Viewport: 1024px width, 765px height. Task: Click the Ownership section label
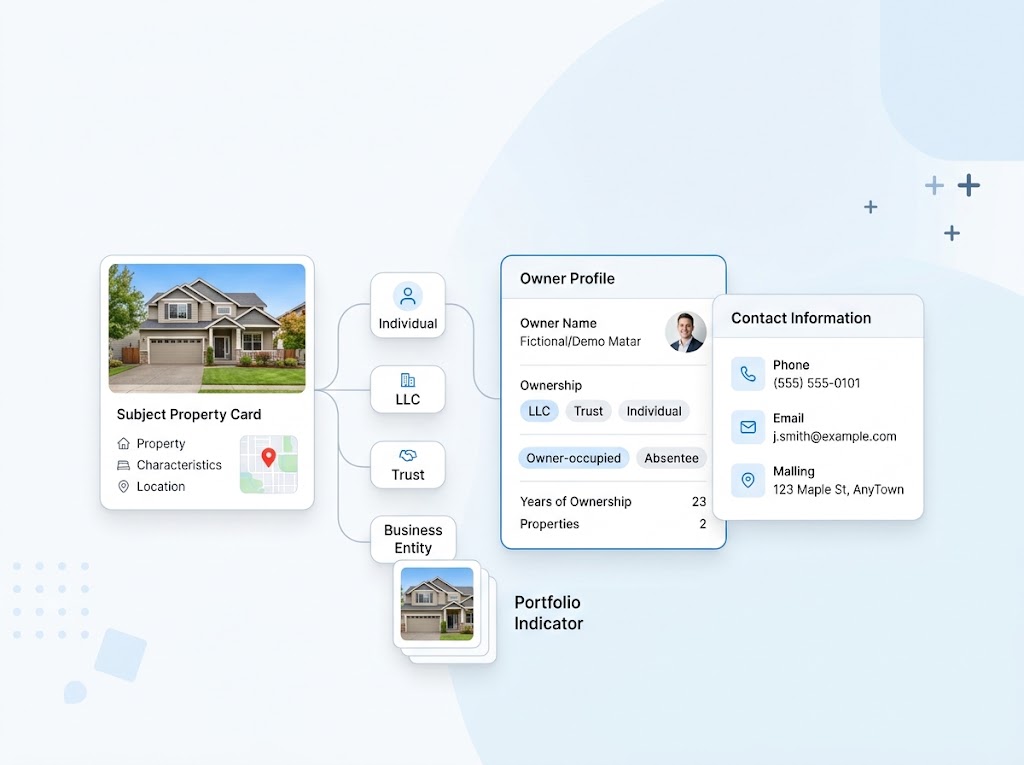pyautogui.click(x=551, y=385)
